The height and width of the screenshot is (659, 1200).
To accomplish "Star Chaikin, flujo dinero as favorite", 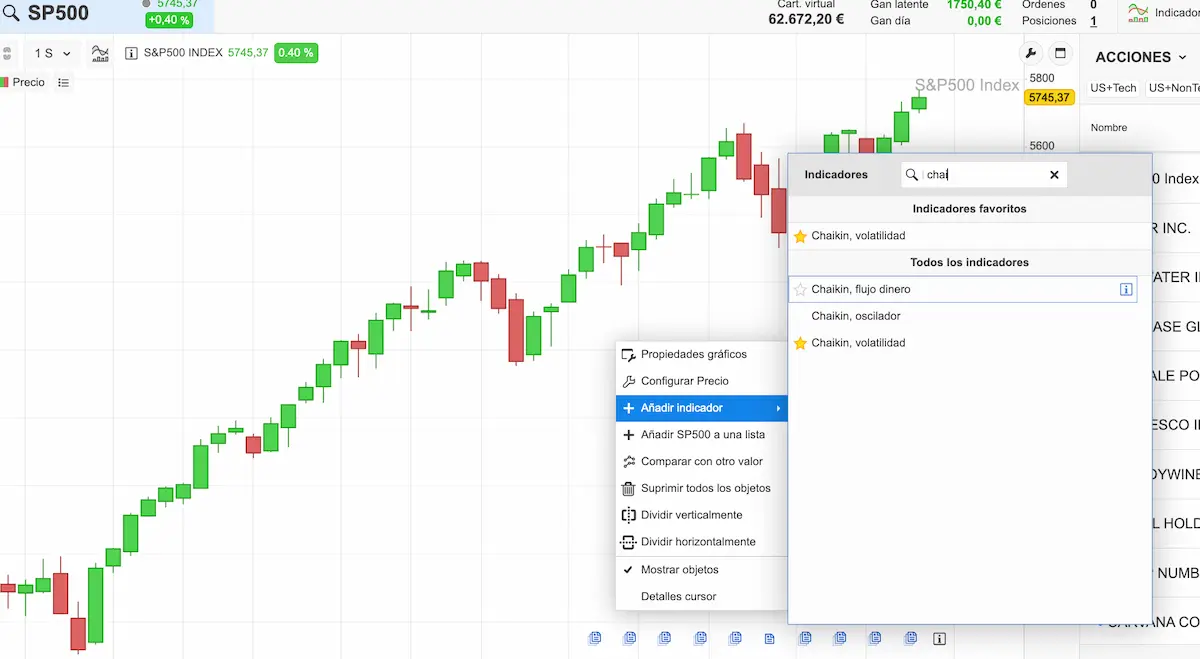I will coord(800,290).
